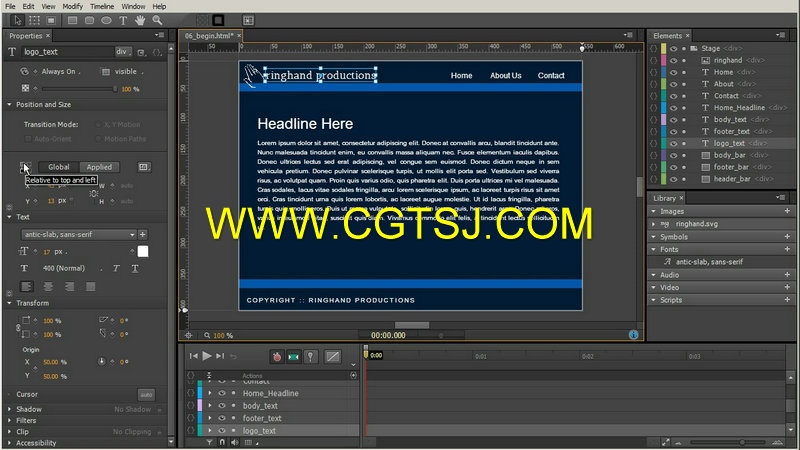Image resolution: width=800 pixels, height=450 pixels.
Task: Click About Us link on stage
Action: [x=506, y=76]
